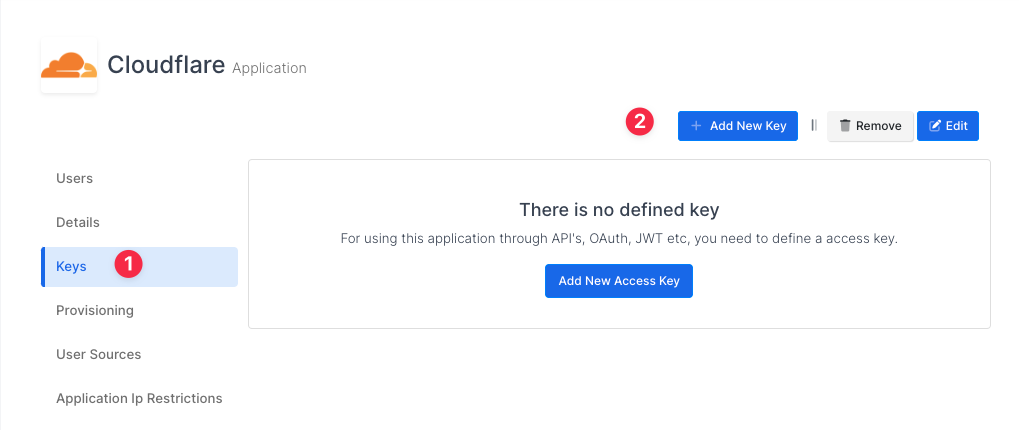Click the red number 1 badge
The image size is (1019, 430).
coord(129,266)
